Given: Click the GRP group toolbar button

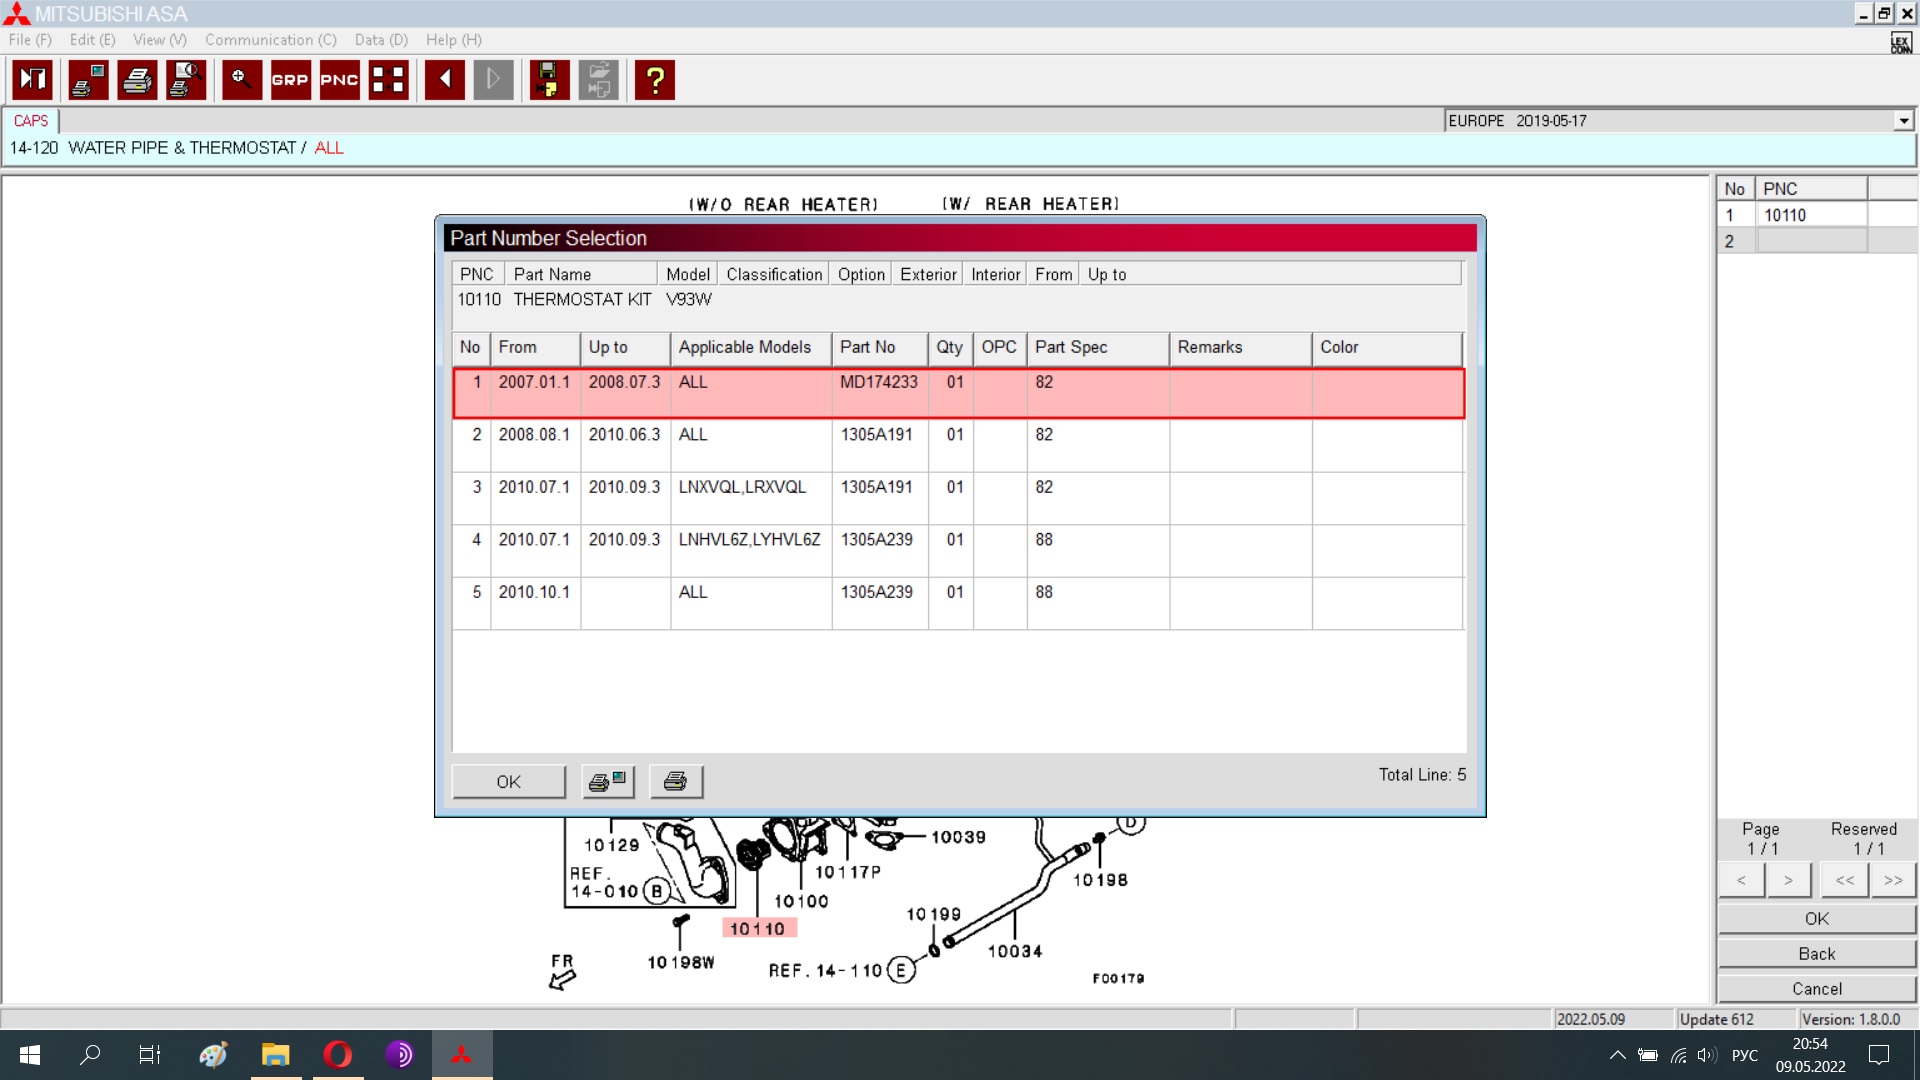Looking at the screenshot, I should (290, 80).
